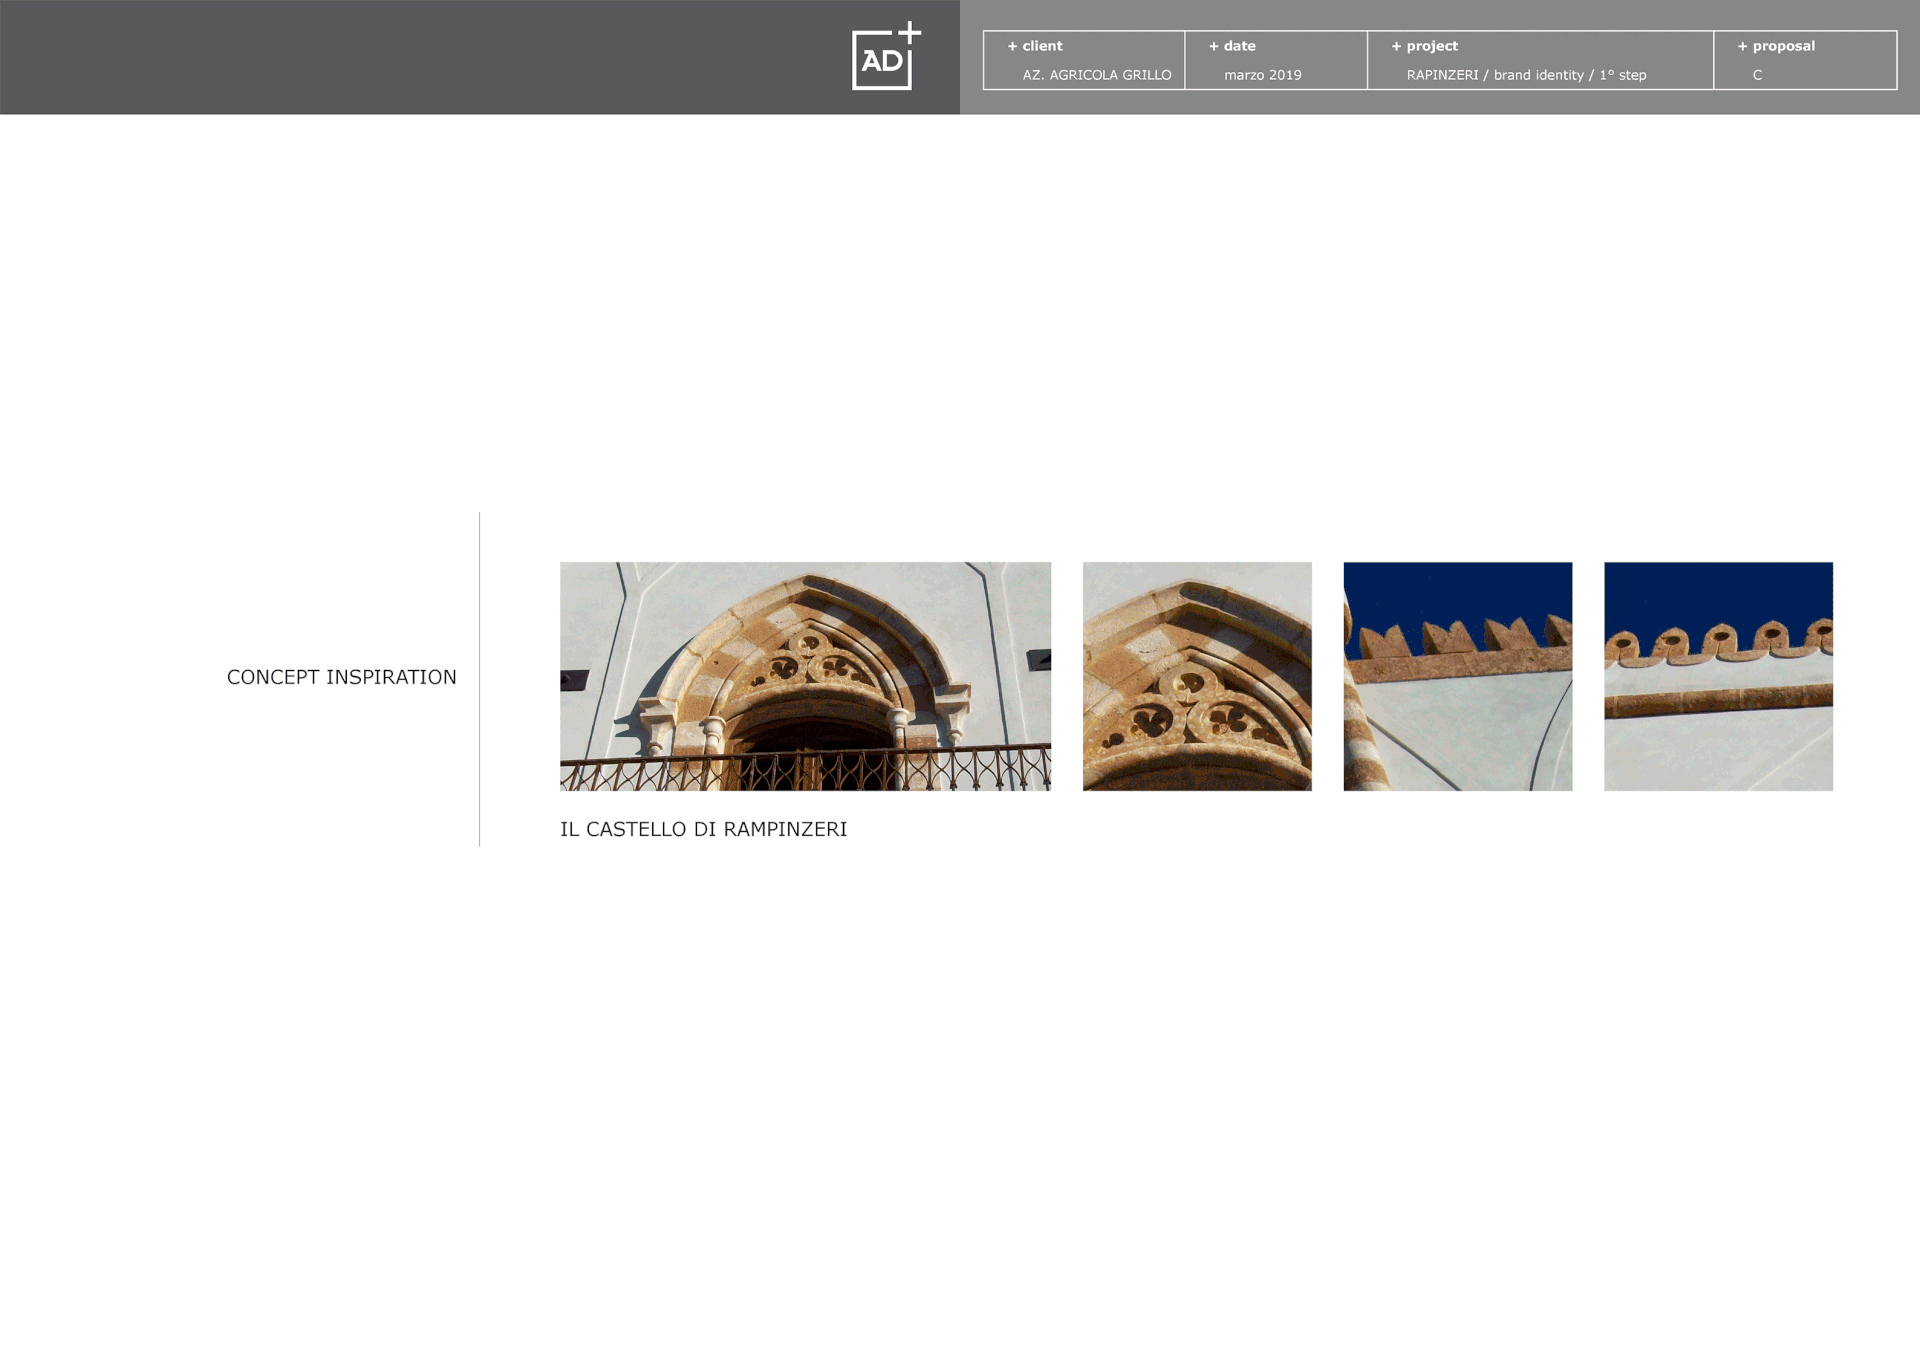1920x1358 pixels.
Task: Click the 'IL CASTELLO DI RAMPINZERI' caption
Action: 704,829
